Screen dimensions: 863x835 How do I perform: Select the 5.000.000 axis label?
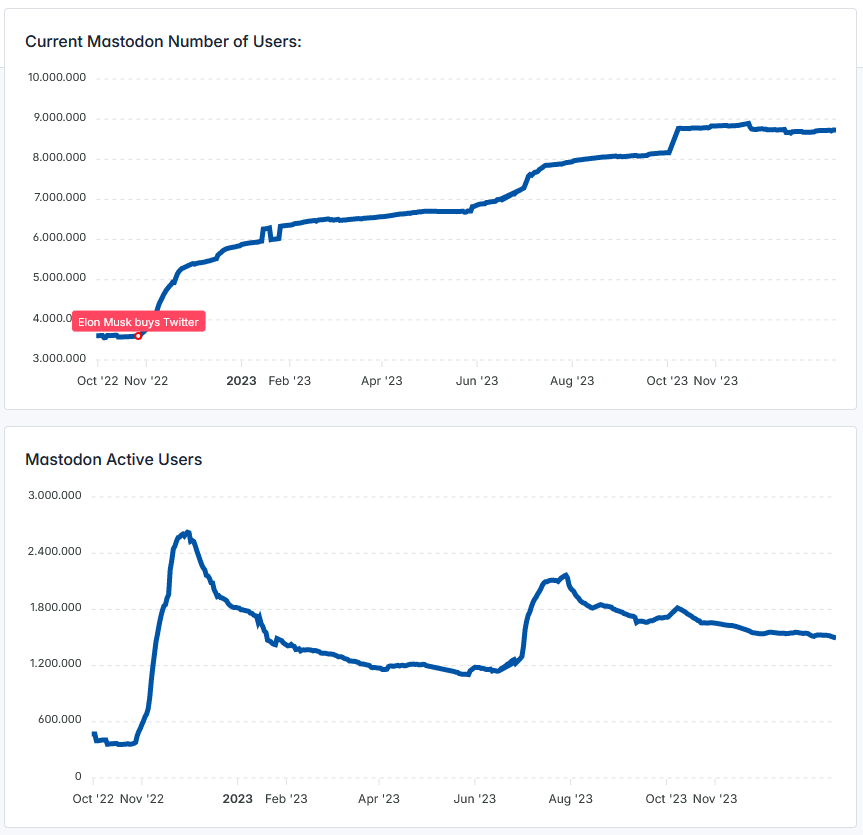[59, 278]
